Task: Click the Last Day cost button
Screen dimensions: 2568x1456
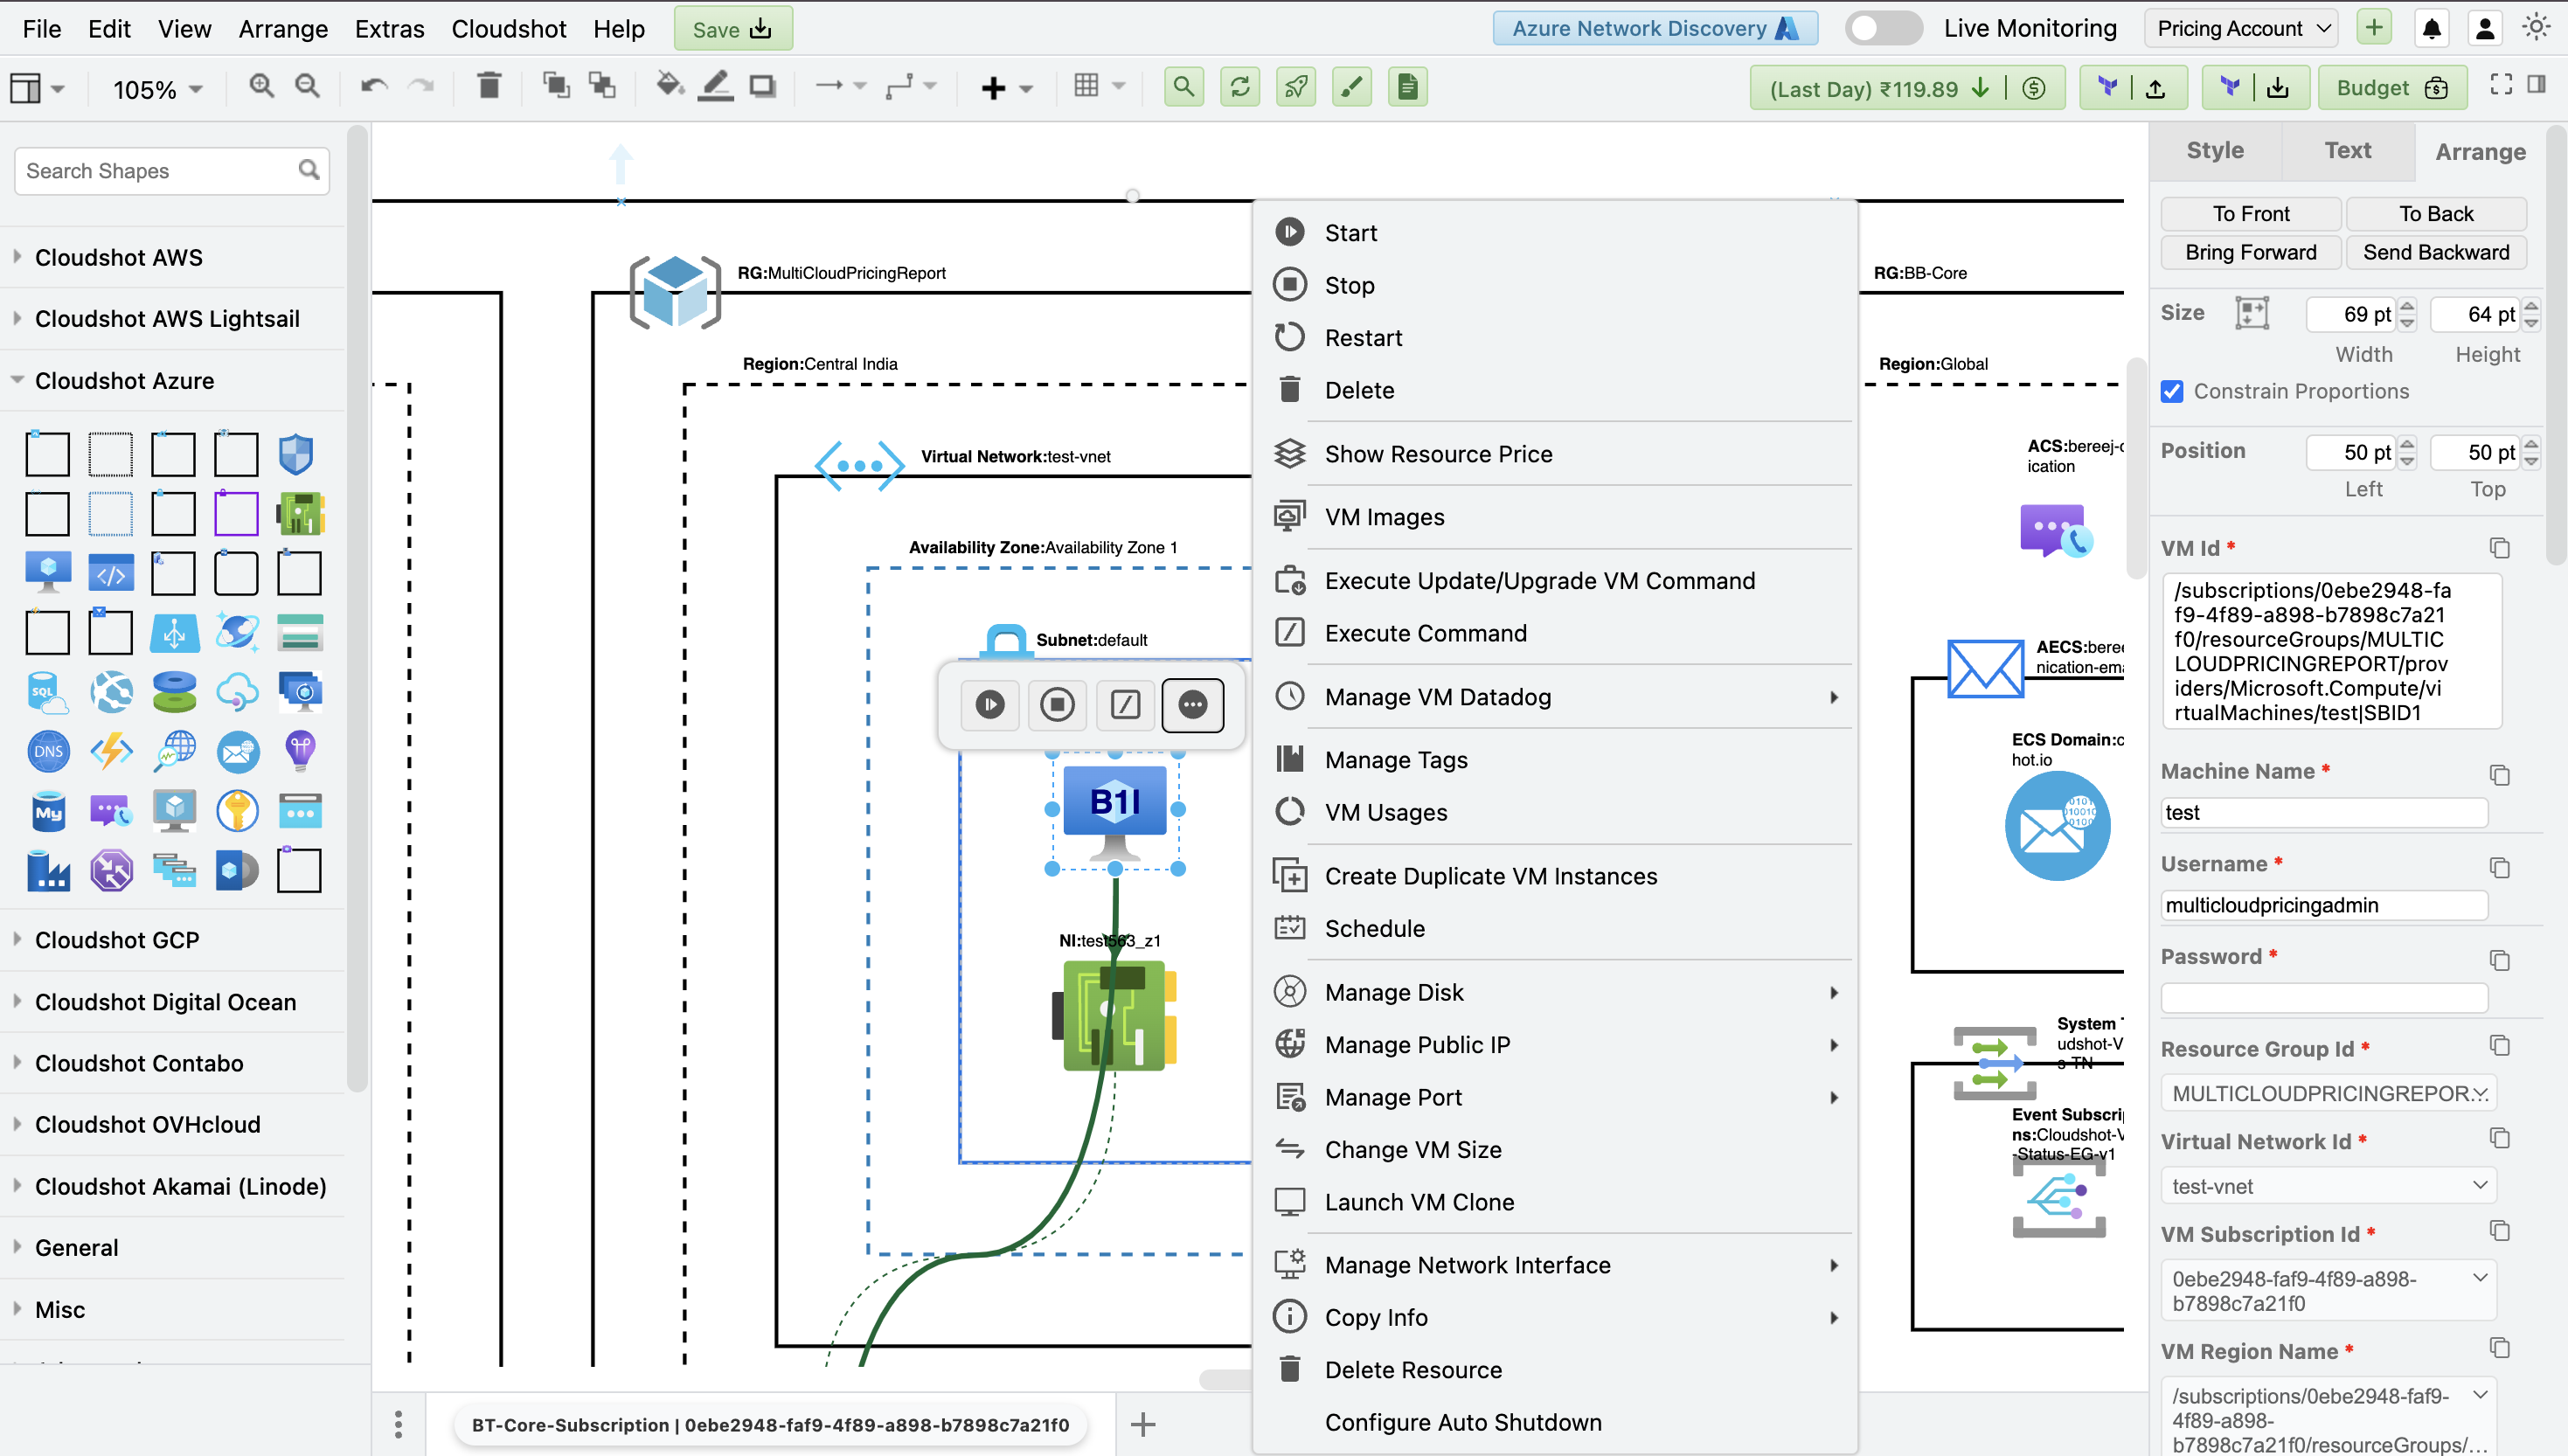Action: (1907, 88)
